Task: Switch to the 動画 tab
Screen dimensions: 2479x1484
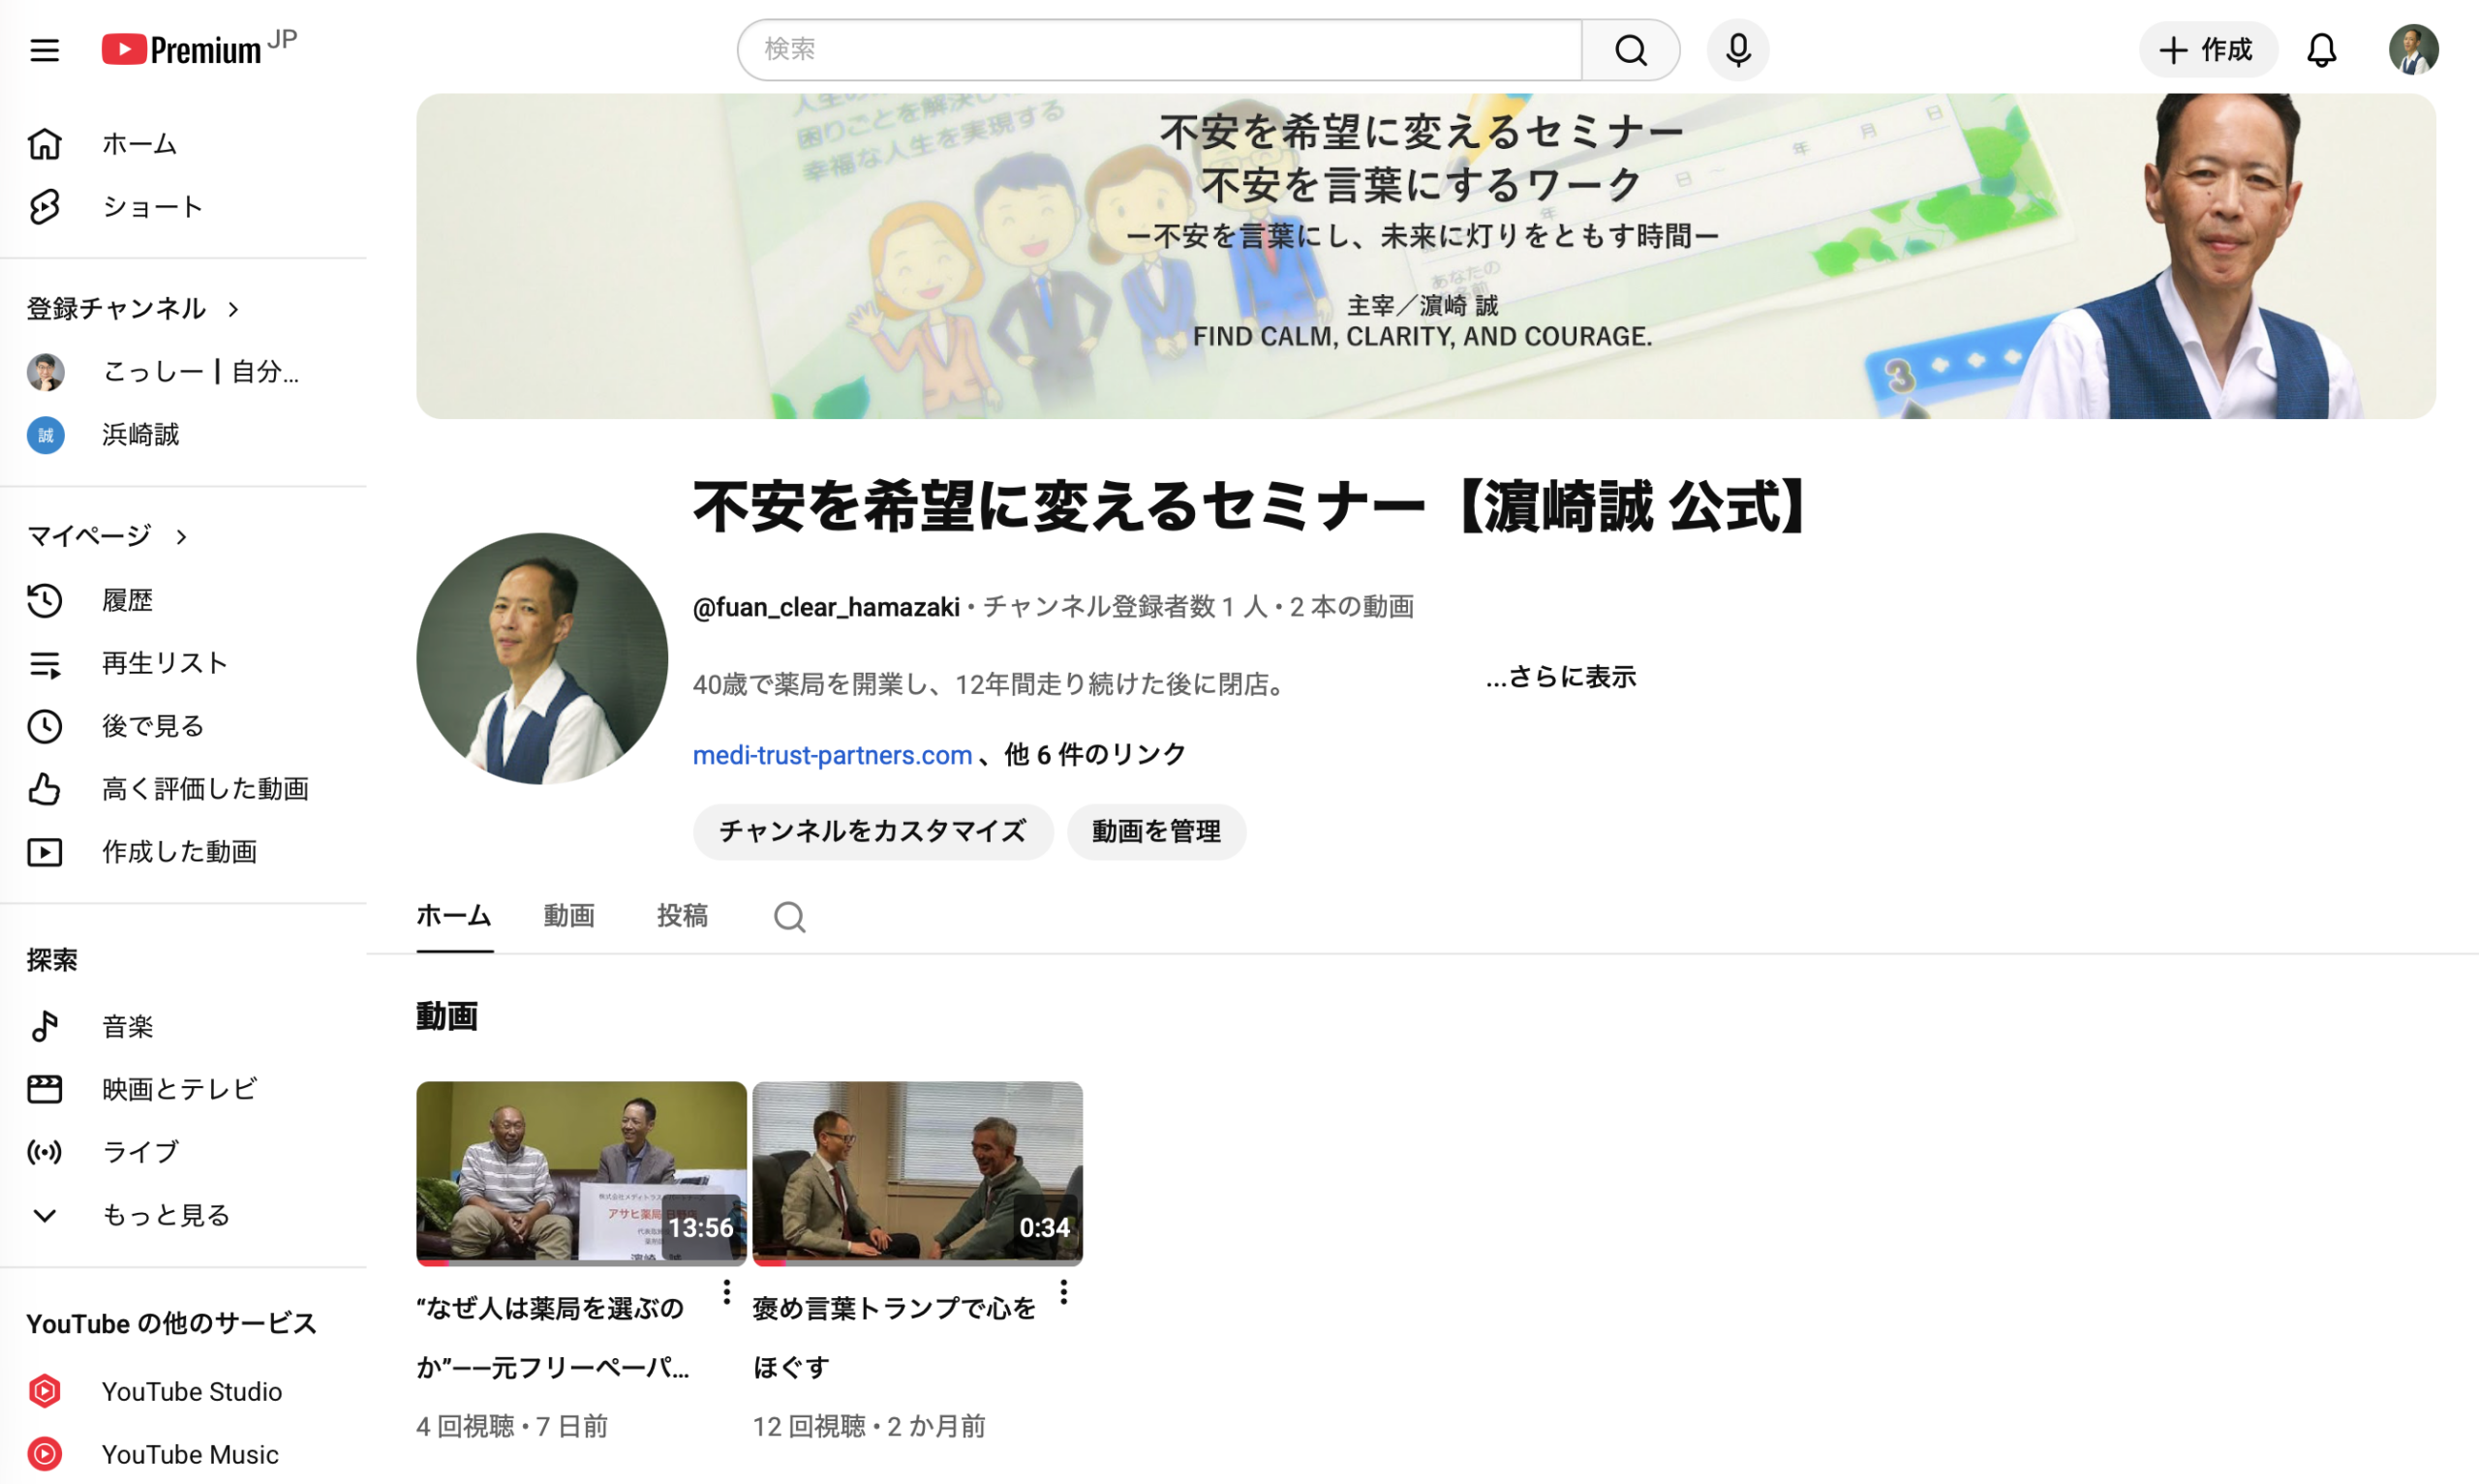Action: click(569, 915)
